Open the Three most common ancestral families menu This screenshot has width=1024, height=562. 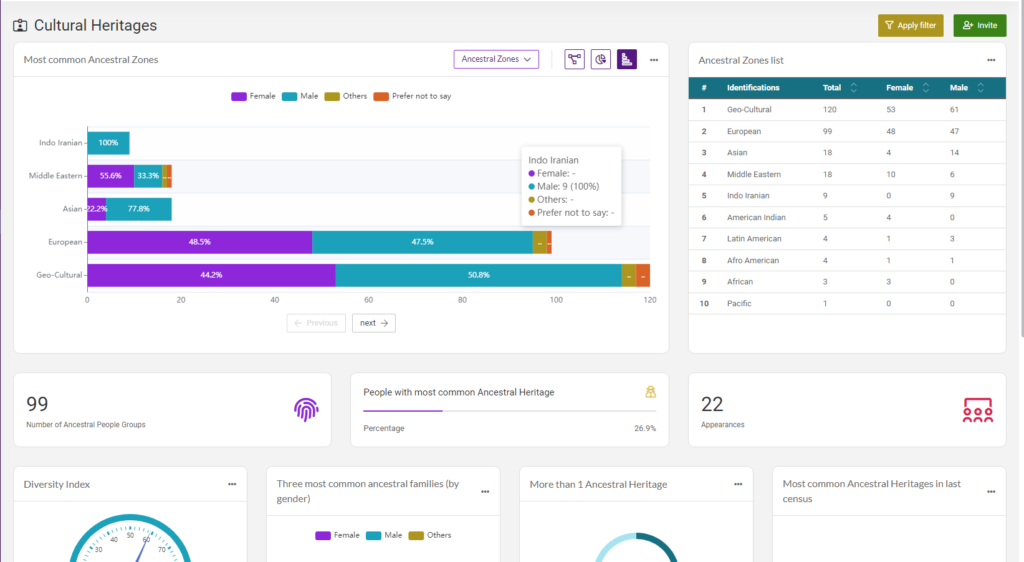[x=485, y=492]
